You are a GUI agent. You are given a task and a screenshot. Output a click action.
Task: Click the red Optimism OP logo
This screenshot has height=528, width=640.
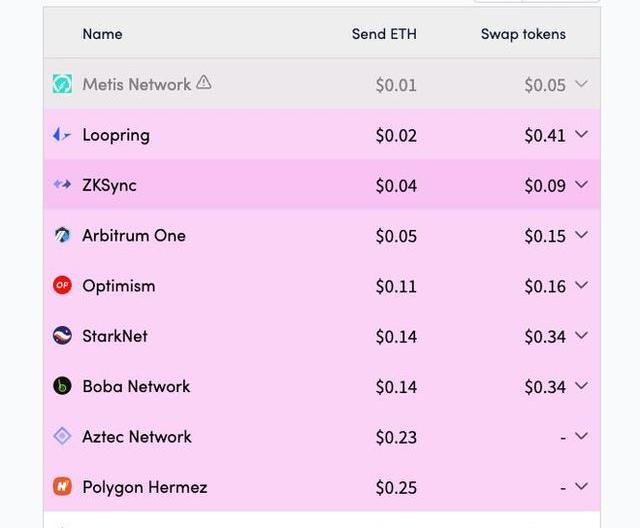coord(62,285)
